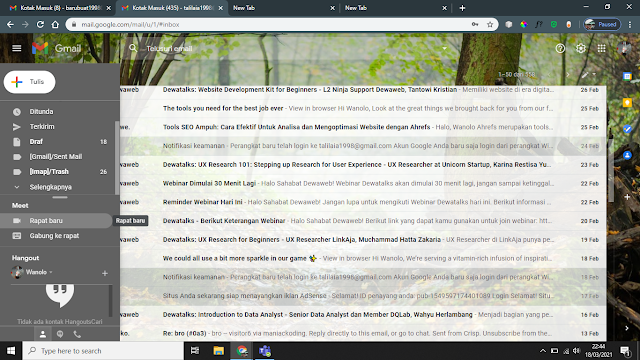640x360 pixels.
Task: Open the [Gmail]/Sent Mail label
Action: click(x=55, y=157)
